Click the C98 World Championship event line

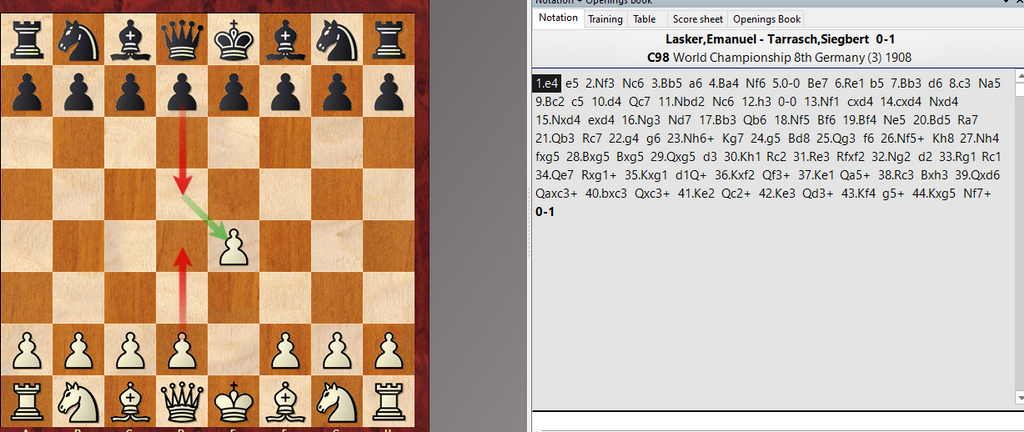click(x=779, y=57)
